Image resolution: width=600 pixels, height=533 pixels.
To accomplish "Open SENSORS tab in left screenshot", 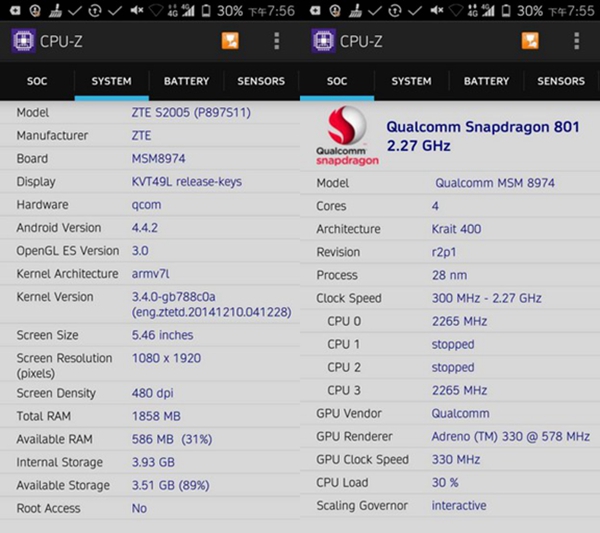I will [261, 81].
